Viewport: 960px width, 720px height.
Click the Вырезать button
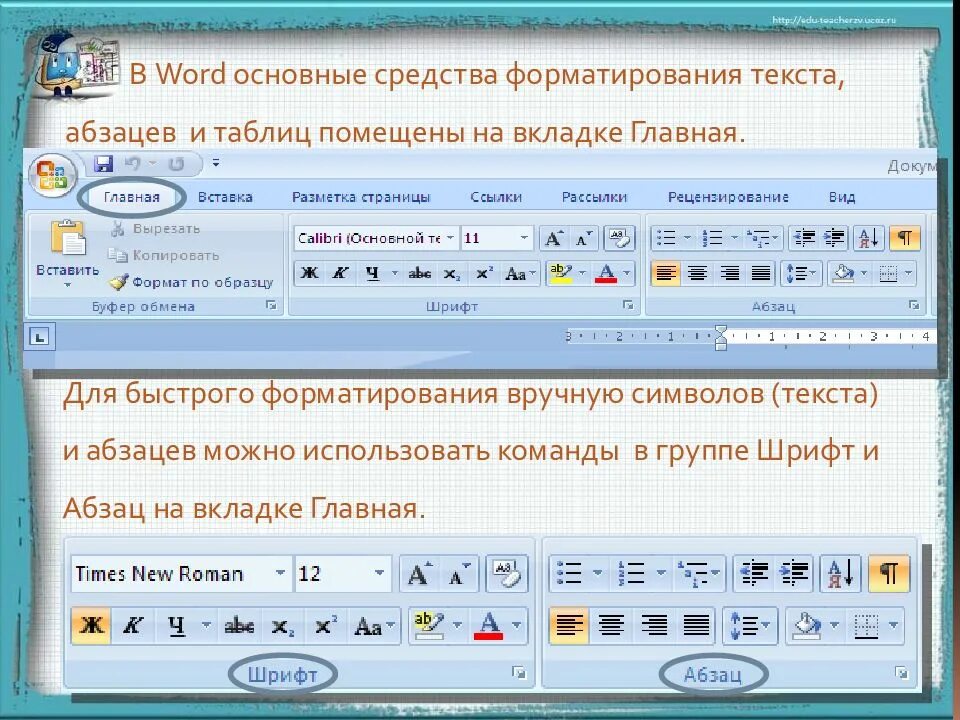[x=155, y=229]
